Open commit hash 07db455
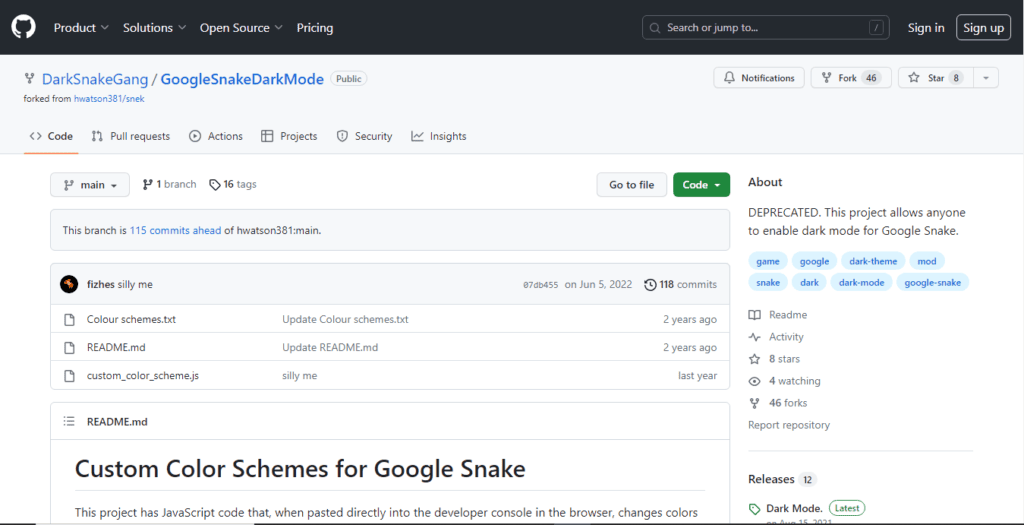 (x=541, y=285)
